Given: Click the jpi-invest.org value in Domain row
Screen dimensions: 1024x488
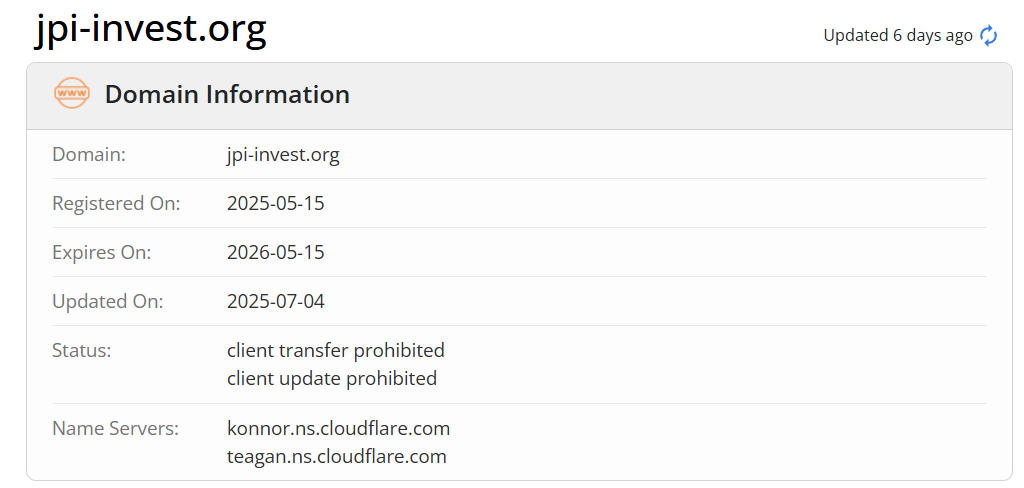Looking at the screenshot, I should [283, 155].
